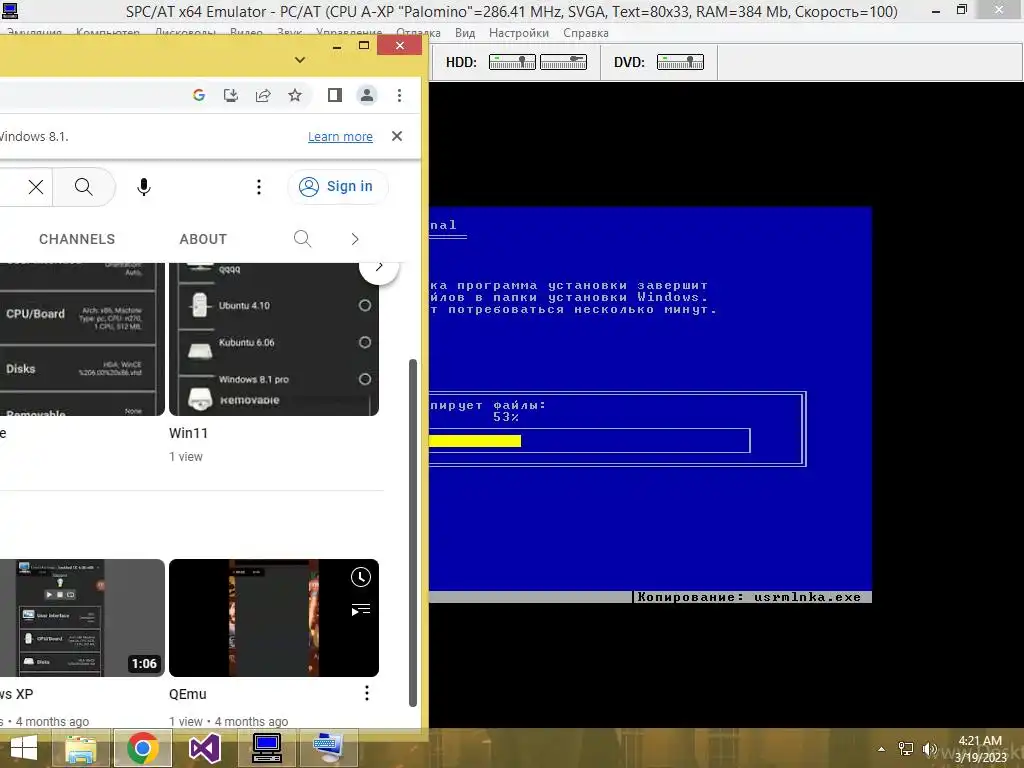Bookmark this page with the star icon
This screenshot has height=768, width=1024.
click(x=295, y=95)
